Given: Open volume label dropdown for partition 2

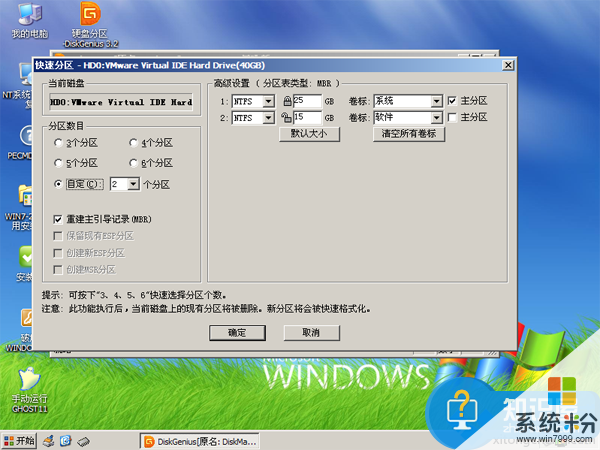Looking at the screenshot, I should [x=437, y=118].
